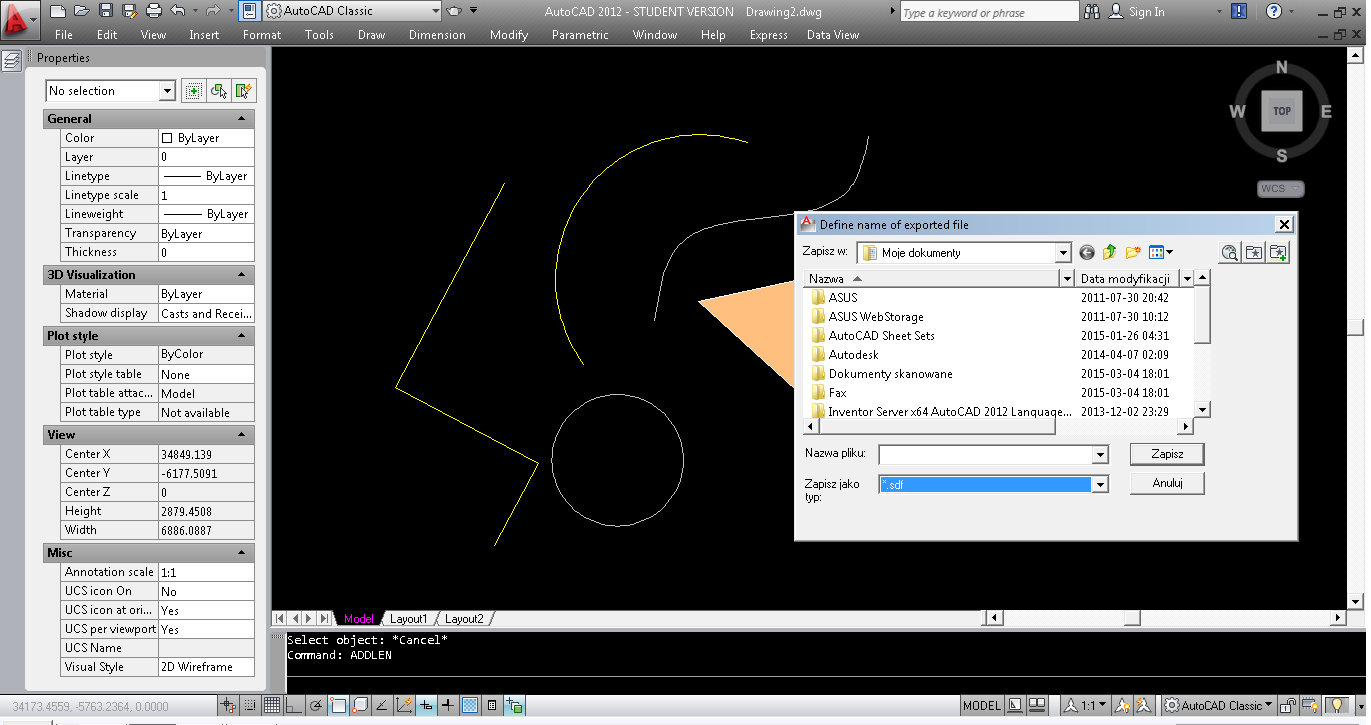This screenshot has height=725, width=1371.
Task: Click the Annotation Visibility icon in status bar
Action: click(x=1122, y=705)
